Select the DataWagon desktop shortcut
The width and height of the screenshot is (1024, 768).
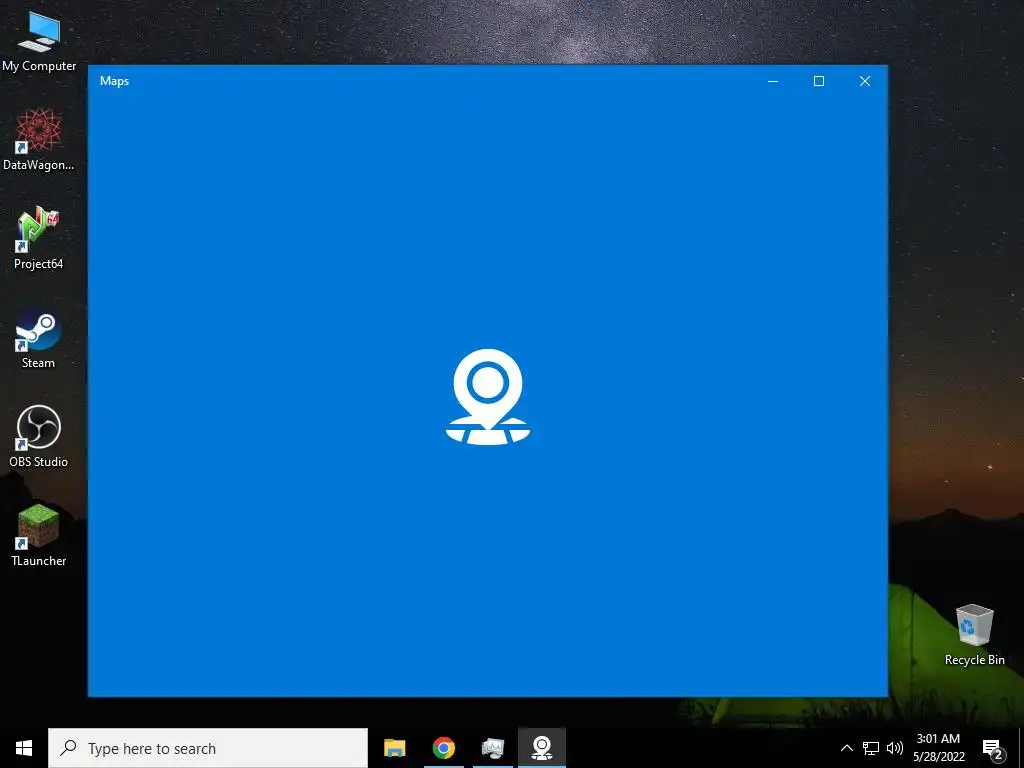[39, 140]
